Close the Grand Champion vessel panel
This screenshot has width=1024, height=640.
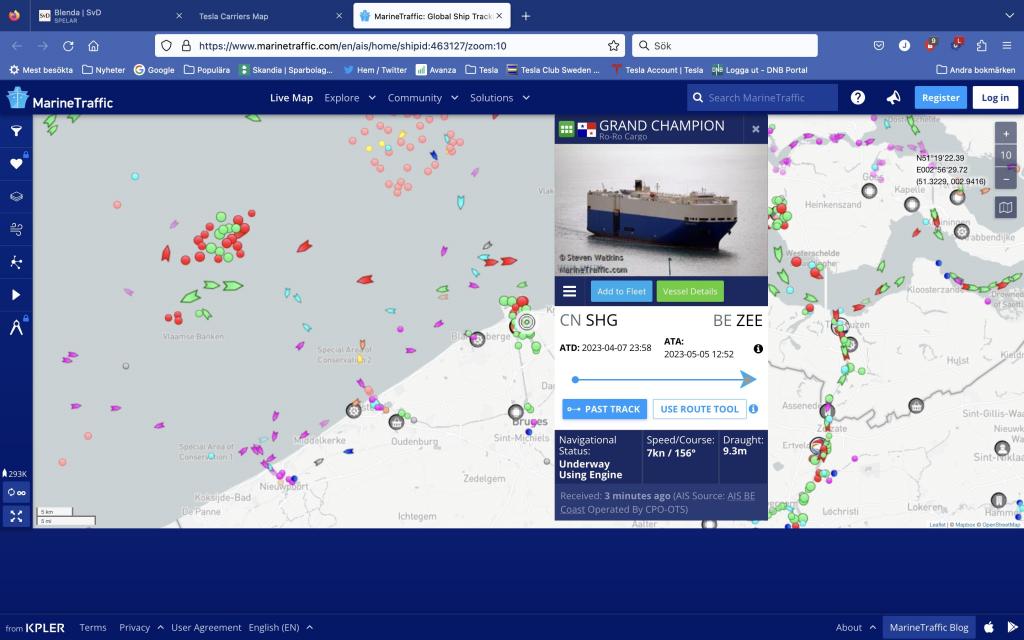756,129
